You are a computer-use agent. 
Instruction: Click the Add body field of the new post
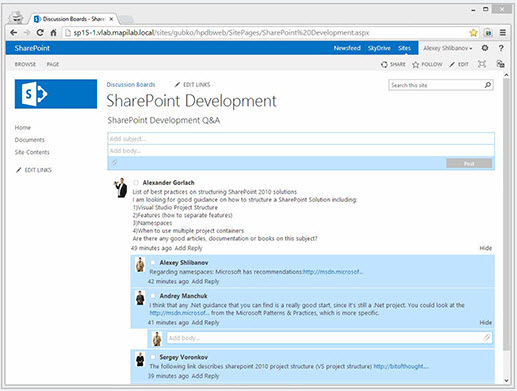point(301,151)
